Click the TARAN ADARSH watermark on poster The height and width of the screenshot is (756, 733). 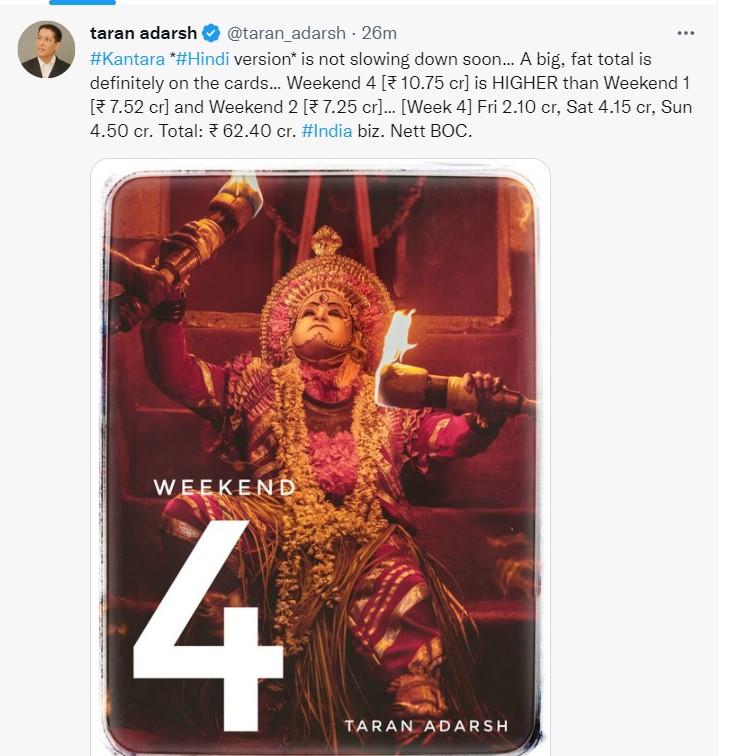pyautogui.click(x=426, y=725)
